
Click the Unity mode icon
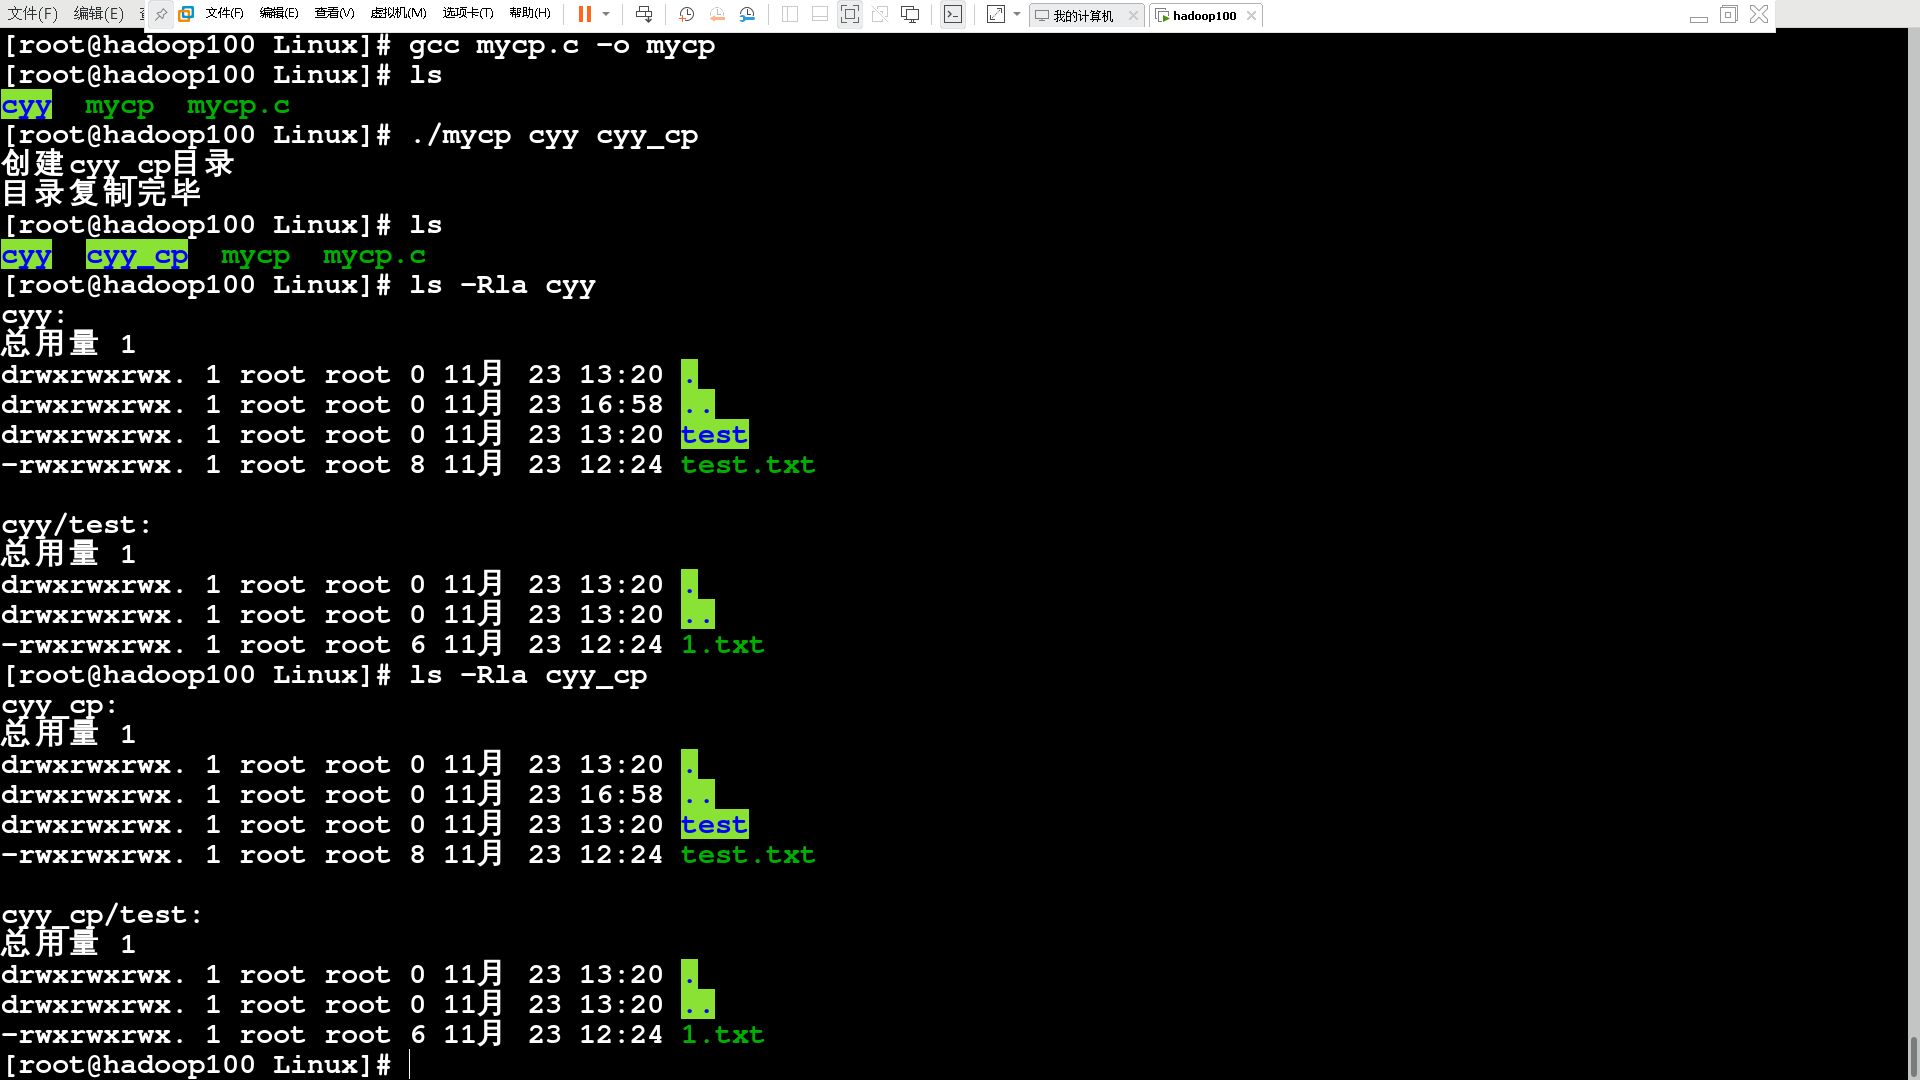[879, 14]
